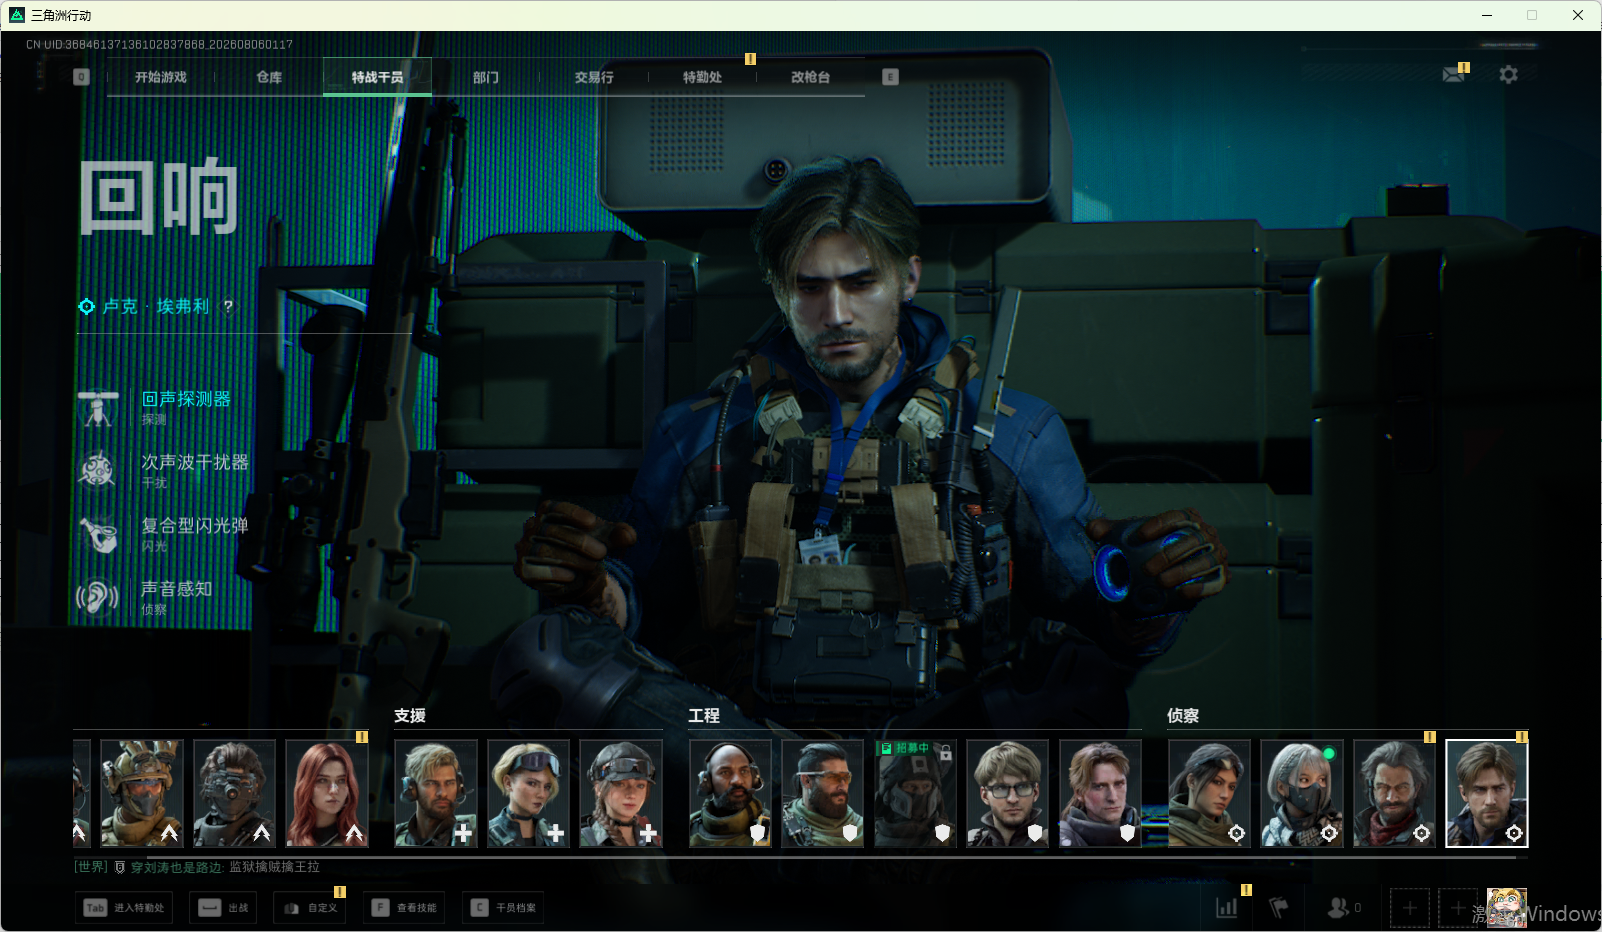Viewport: 1602px width, 932px height.
Task: Open the settings gear icon
Action: [1508, 75]
